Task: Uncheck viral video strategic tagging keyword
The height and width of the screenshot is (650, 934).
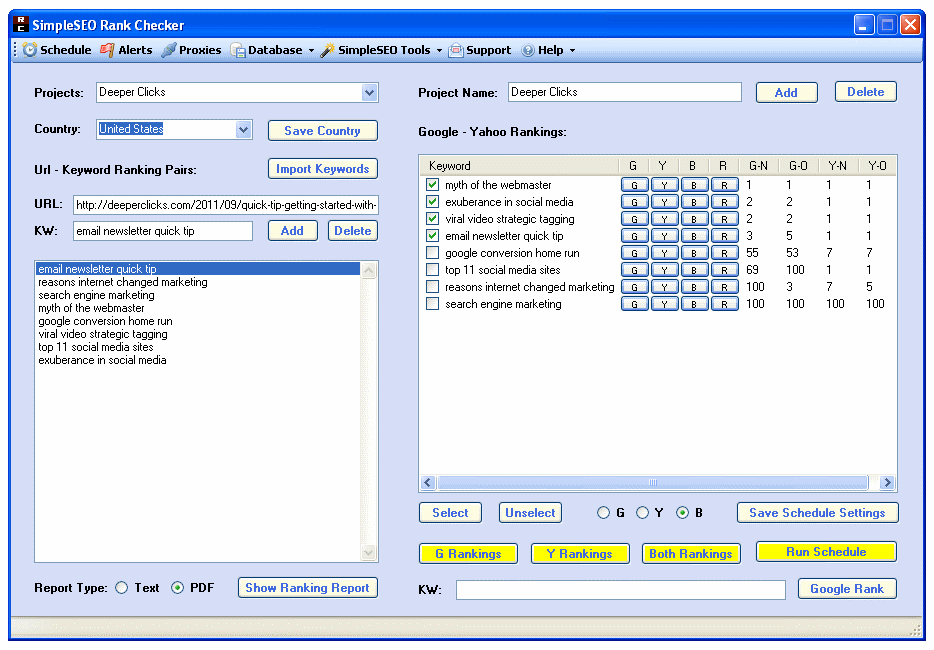Action: tap(432, 219)
